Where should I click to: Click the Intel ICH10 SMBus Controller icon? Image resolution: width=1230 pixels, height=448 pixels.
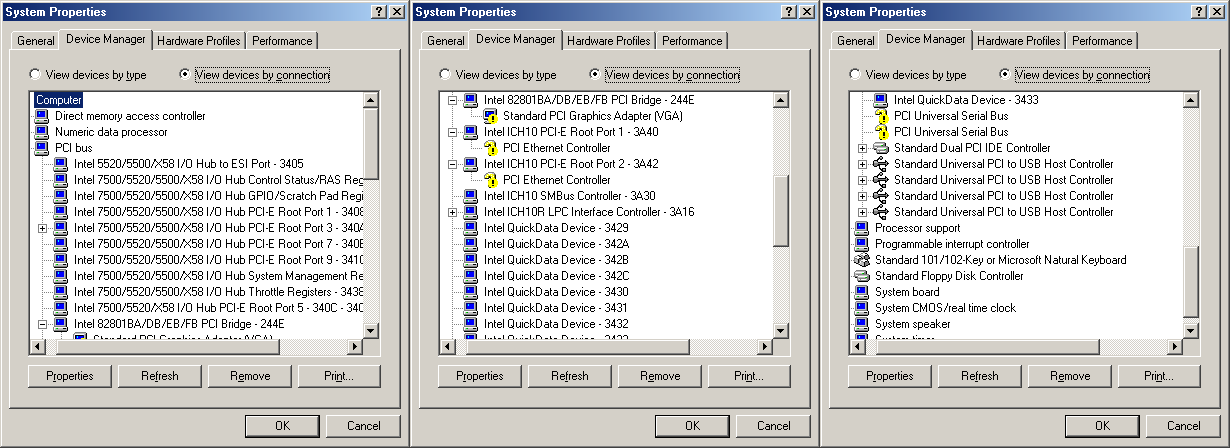pyautogui.click(x=471, y=196)
